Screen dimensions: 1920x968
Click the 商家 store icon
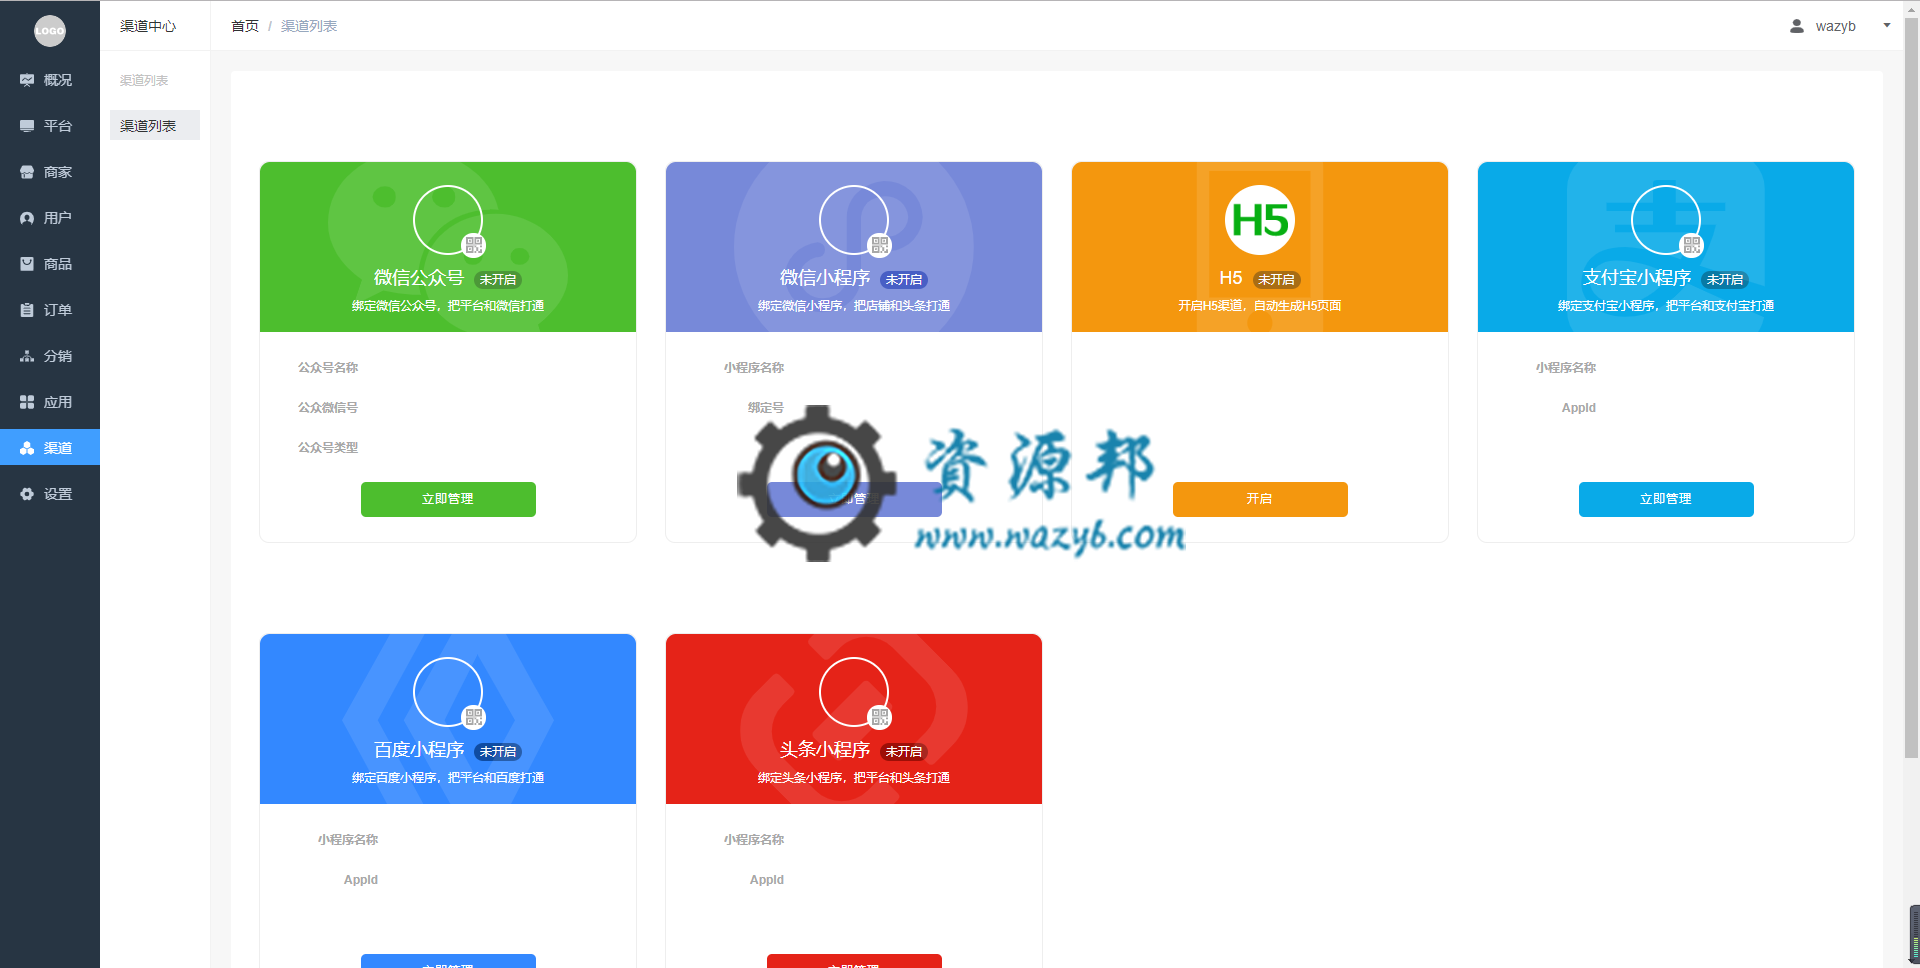(x=27, y=172)
